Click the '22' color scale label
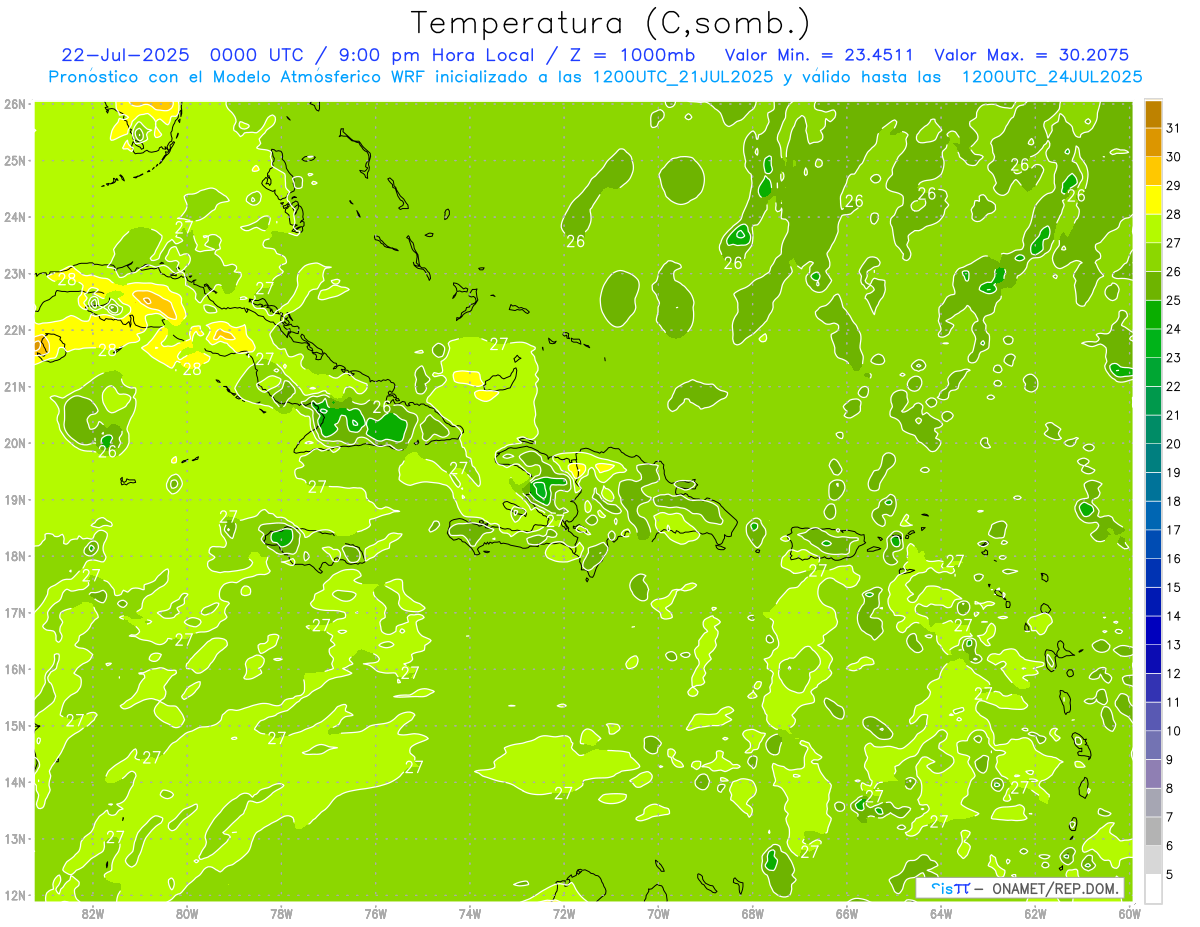Screen dimensions: 1200x927 [1174, 386]
